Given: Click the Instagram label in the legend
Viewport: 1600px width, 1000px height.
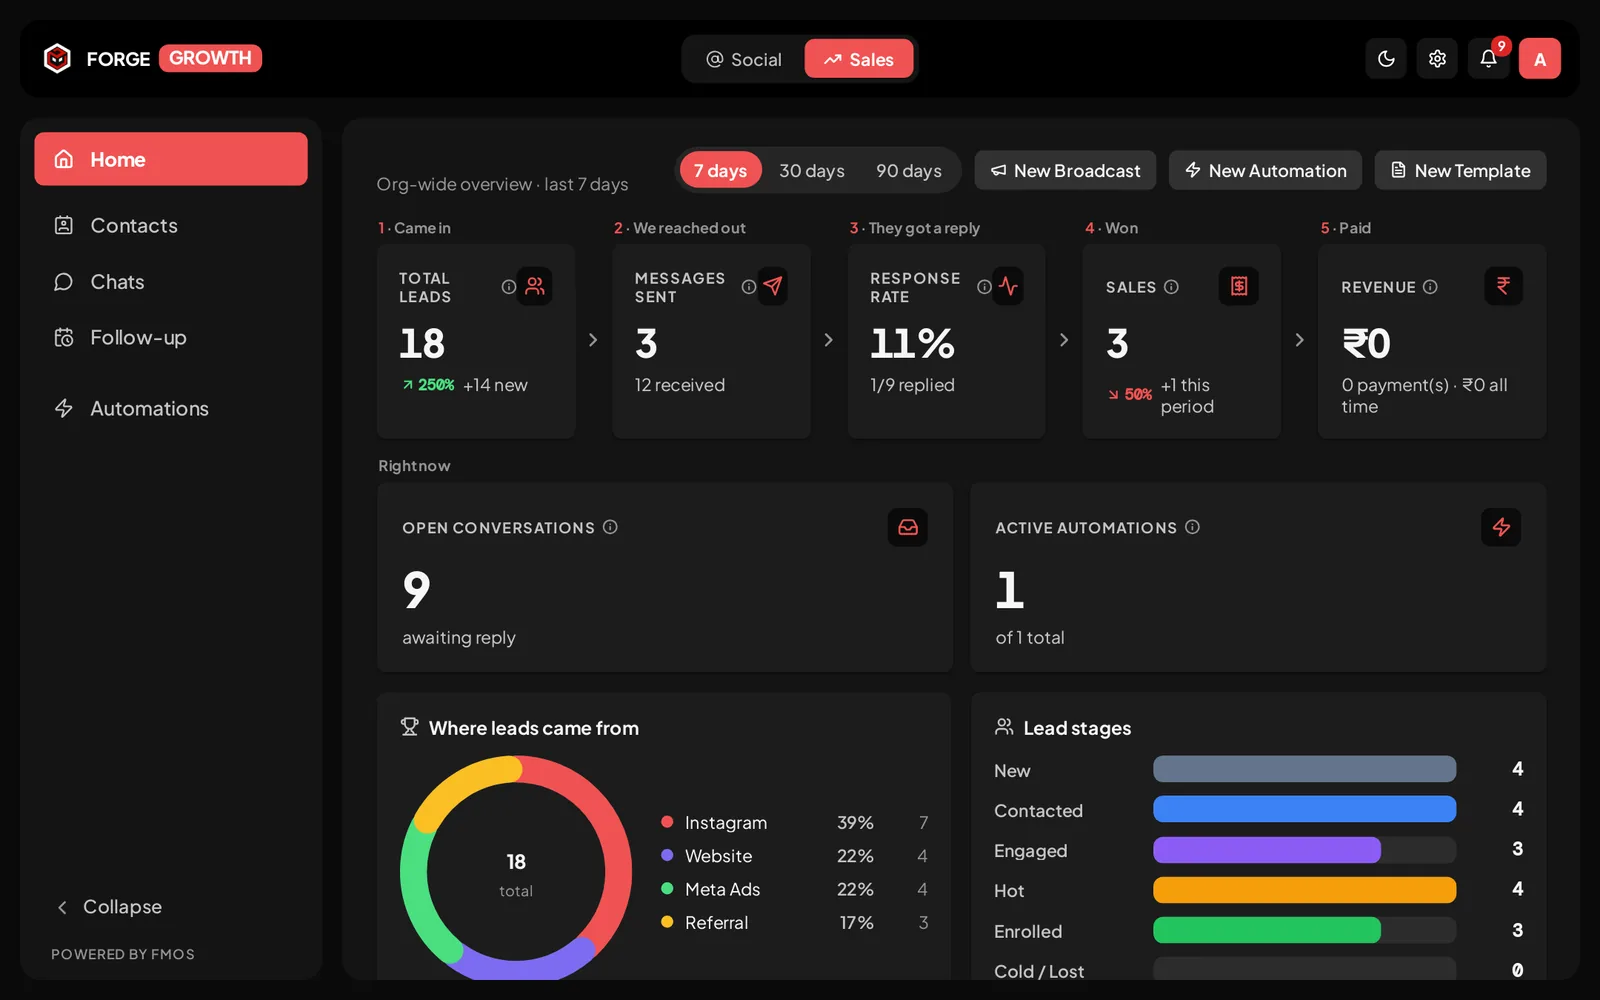Looking at the screenshot, I should pyautogui.click(x=726, y=823).
